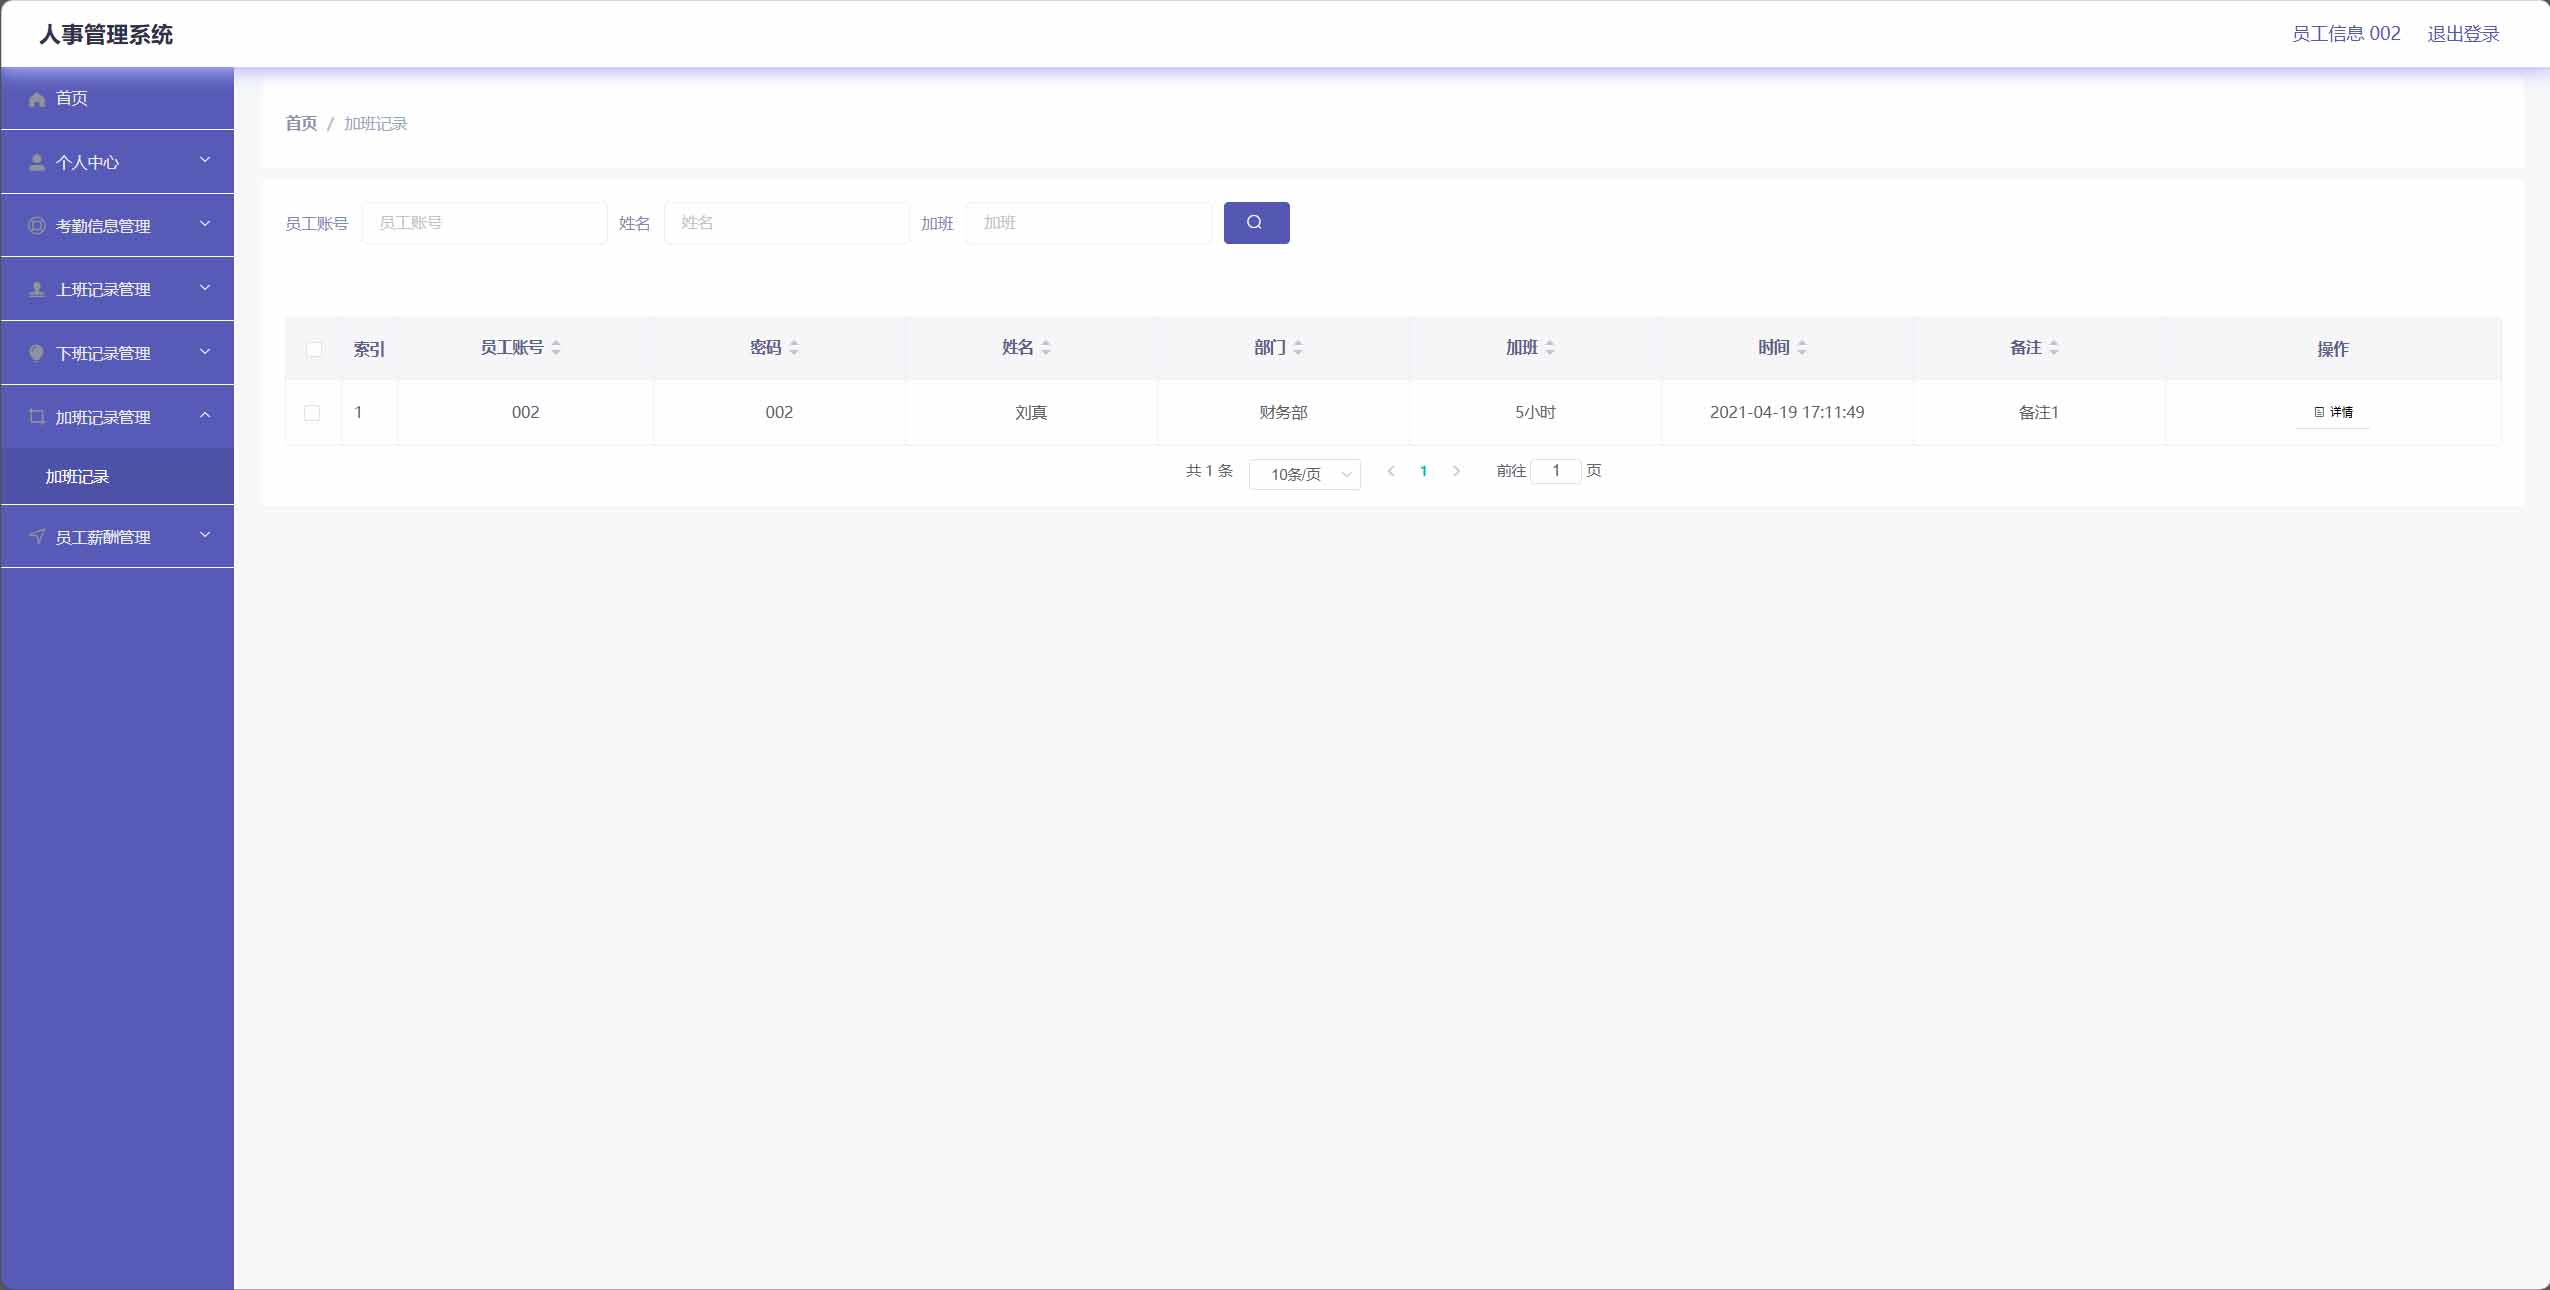Open 个人中心 menu label

(x=87, y=162)
